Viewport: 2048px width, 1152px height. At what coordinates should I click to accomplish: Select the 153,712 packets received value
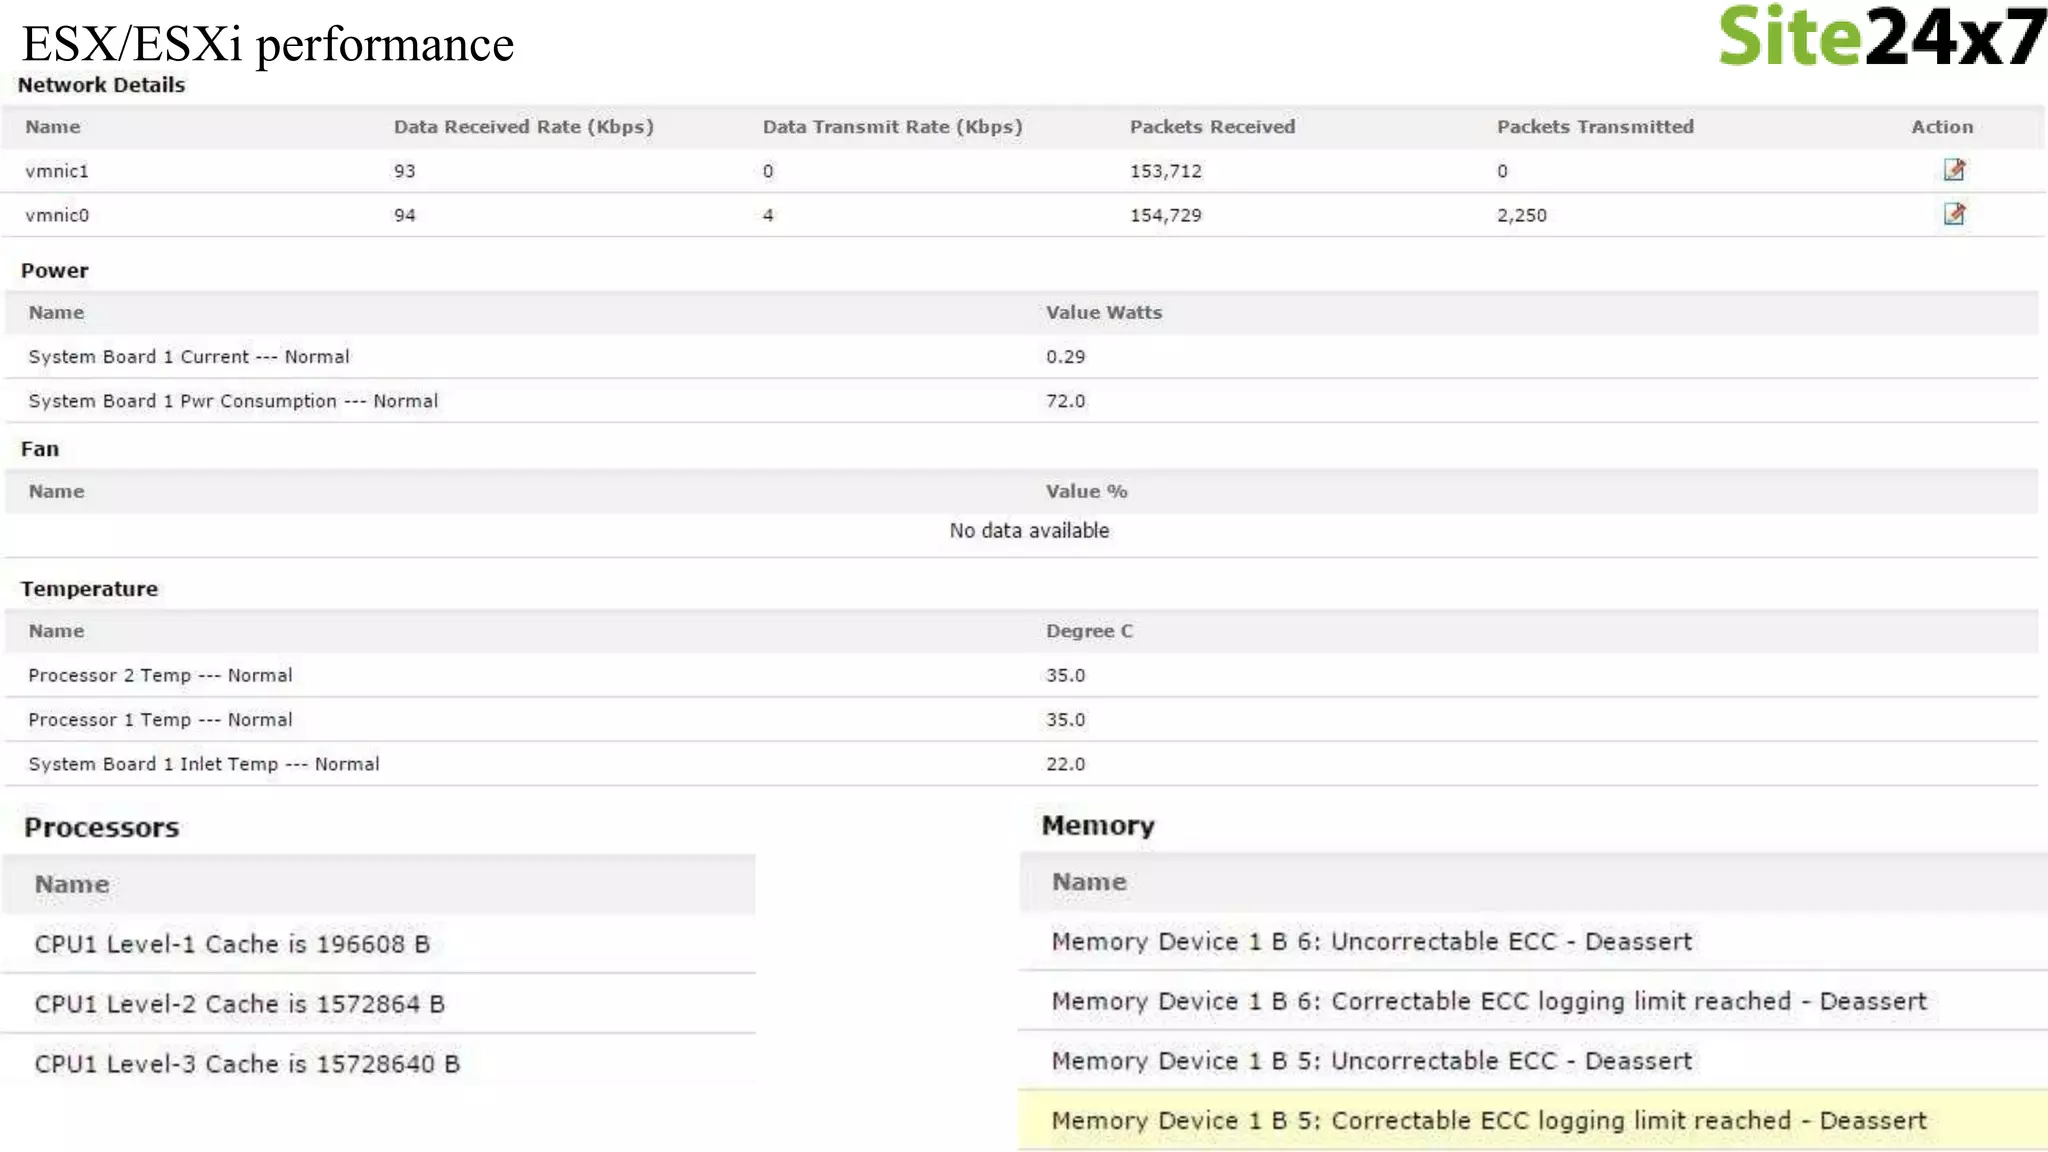click(x=1166, y=171)
